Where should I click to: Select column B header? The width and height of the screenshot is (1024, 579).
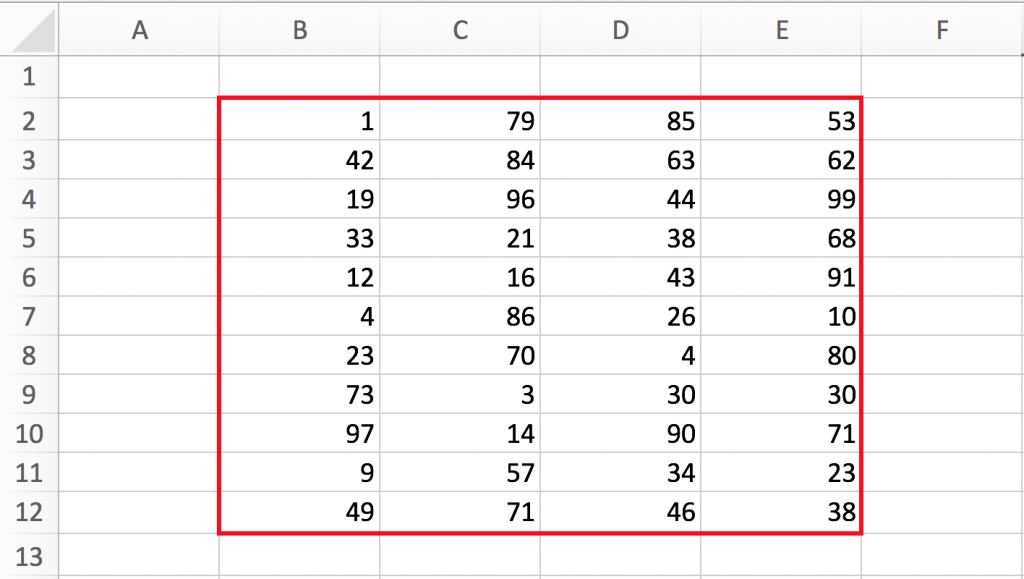pyautogui.click(x=300, y=30)
